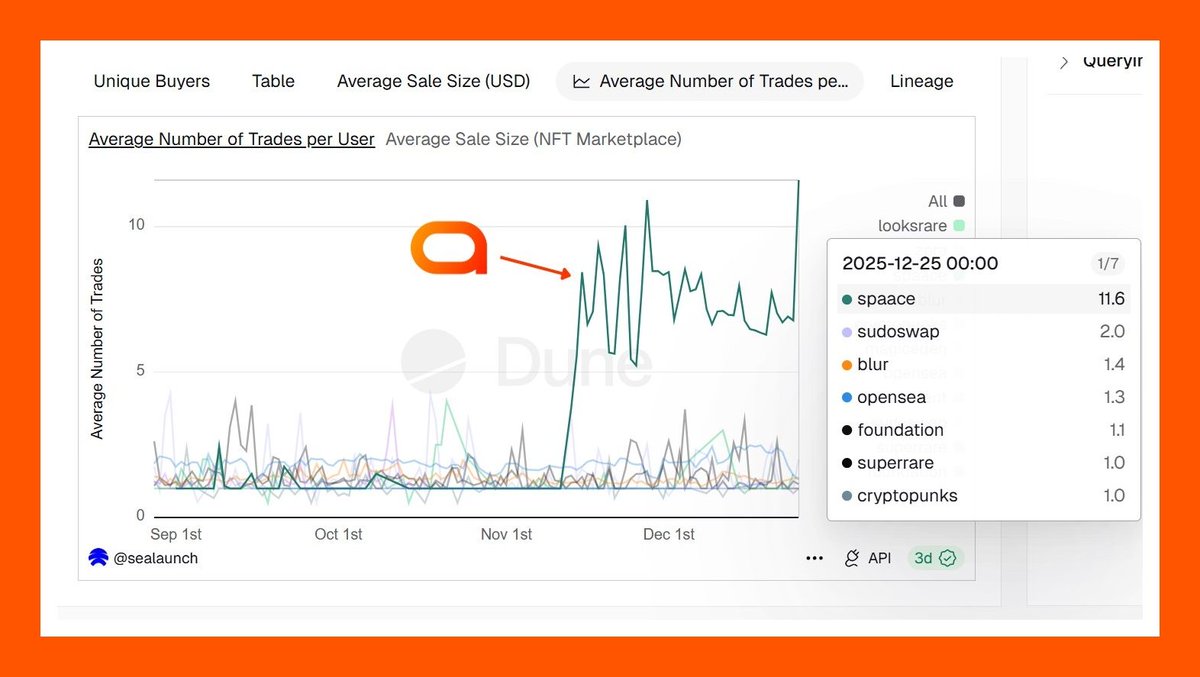
Task: Open the three-dot more options menu
Action: (x=815, y=558)
